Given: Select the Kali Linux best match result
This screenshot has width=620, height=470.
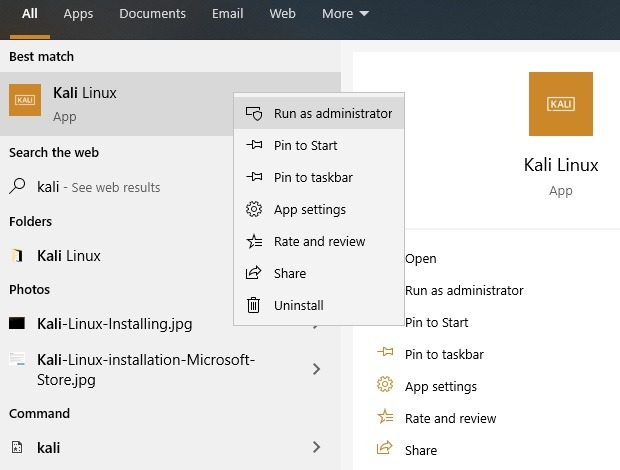Looking at the screenshot, I should pyautogui.click(x=117, y=104).
